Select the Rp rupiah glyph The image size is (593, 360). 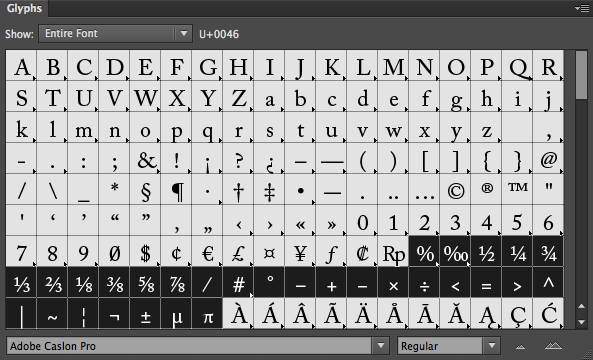(x=394, y=251)
